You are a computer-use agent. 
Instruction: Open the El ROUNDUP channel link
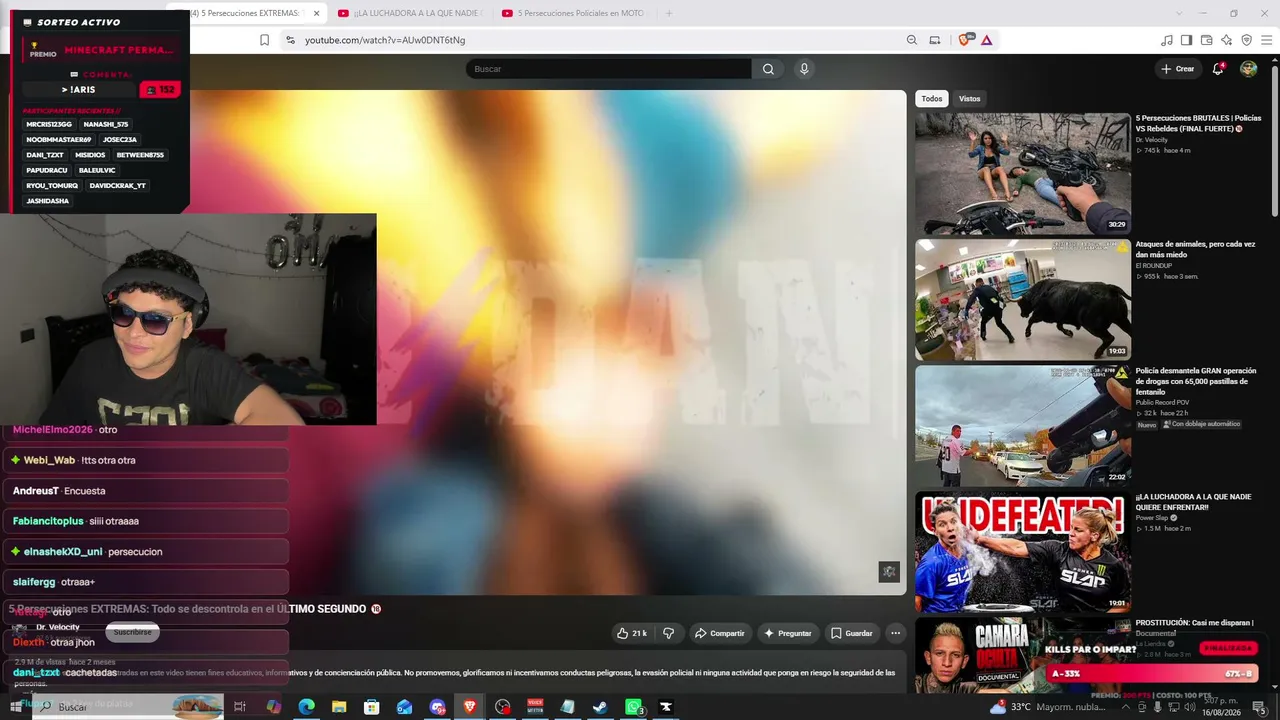pyautogui.click(x=1152, y=265)
